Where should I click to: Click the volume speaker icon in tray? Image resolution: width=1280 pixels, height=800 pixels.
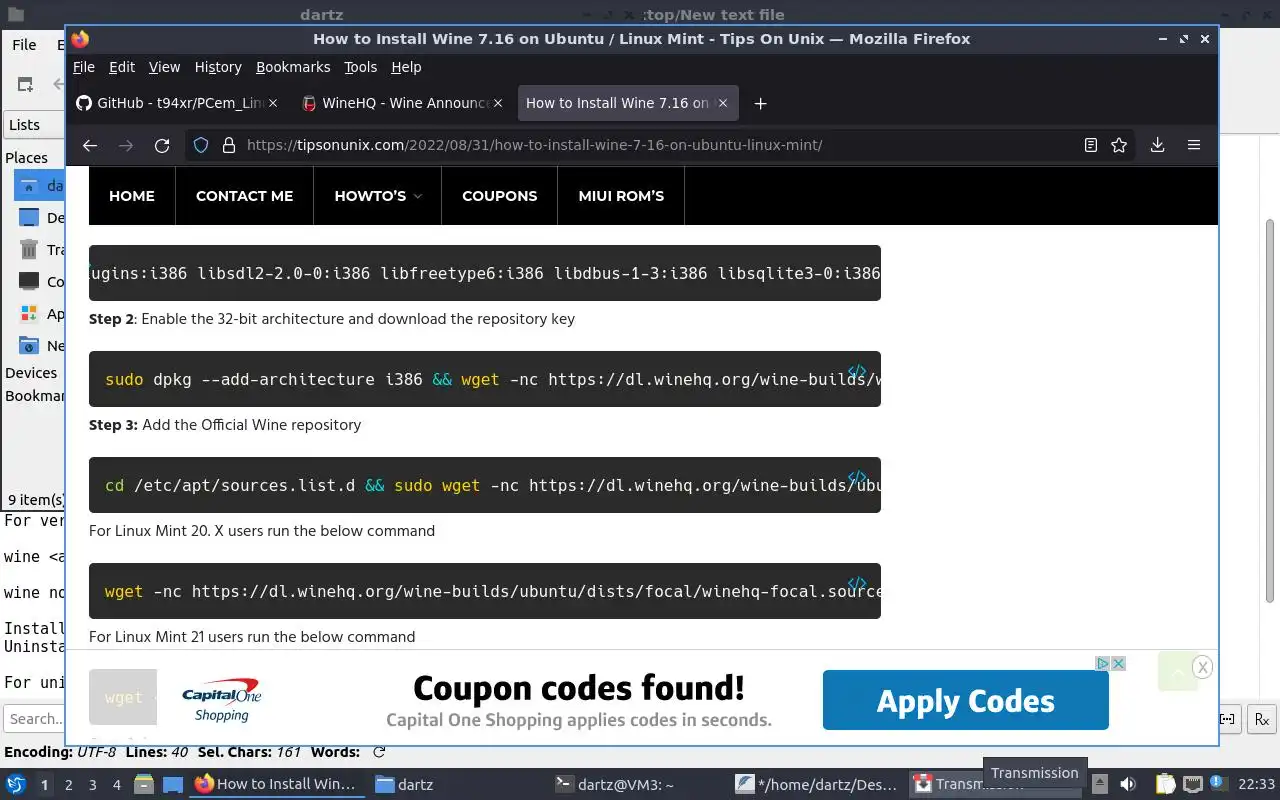click(x=1128, y=784)
